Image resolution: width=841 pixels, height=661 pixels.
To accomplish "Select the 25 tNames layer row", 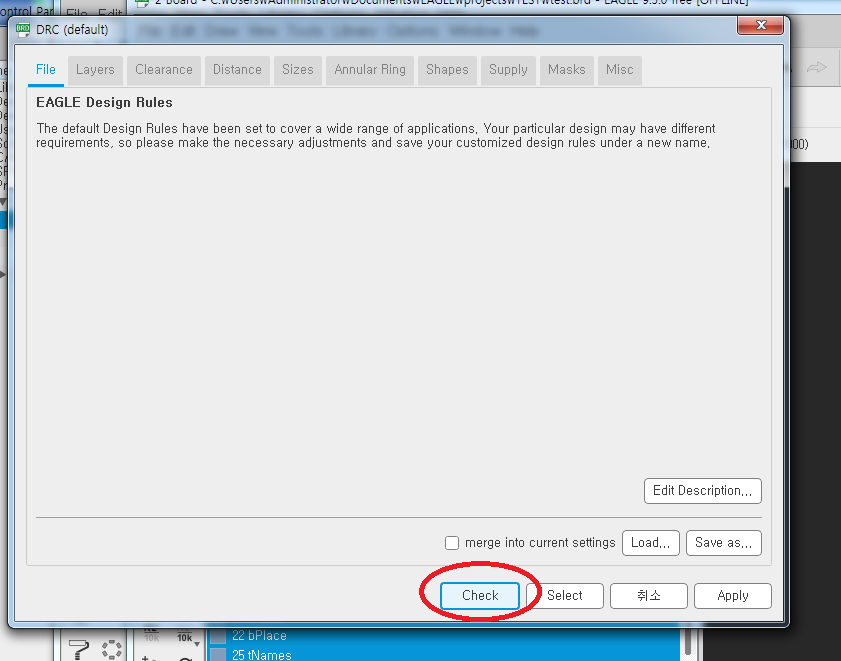I will pyautogui.click(x=443, y=655).
